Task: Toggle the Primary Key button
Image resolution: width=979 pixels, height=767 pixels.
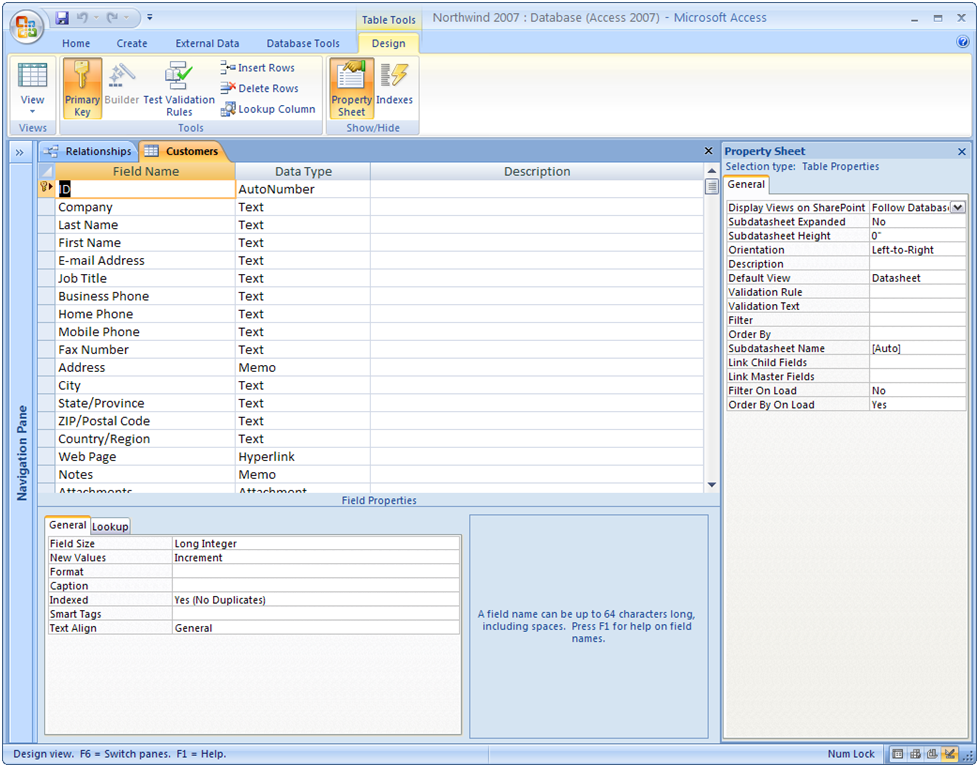Action: (82, 89)
